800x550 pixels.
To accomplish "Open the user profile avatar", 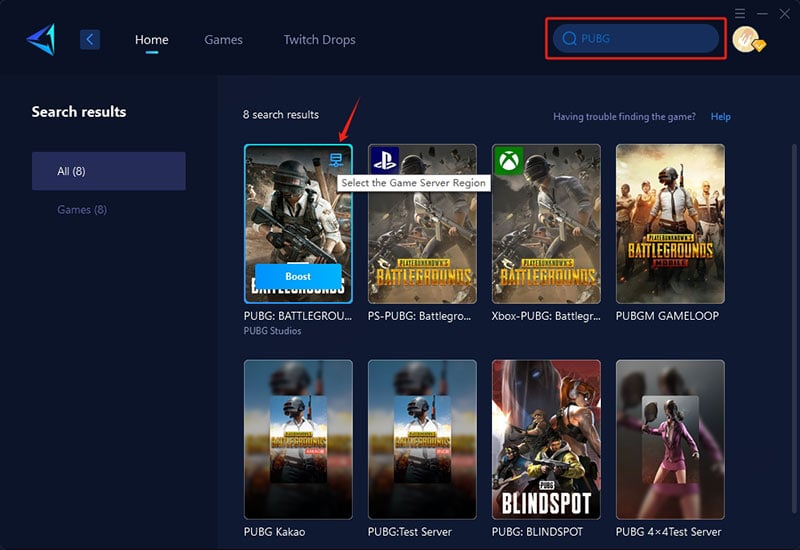I will 748,39.
